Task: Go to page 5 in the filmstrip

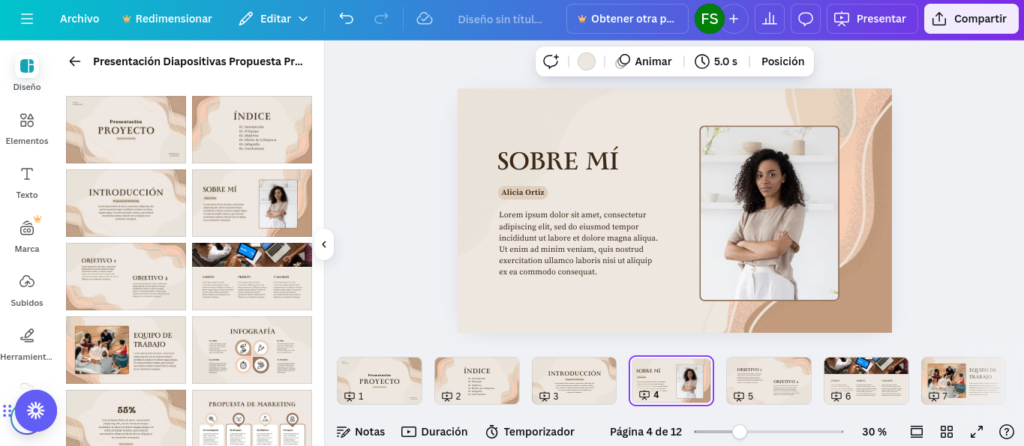Action: click(769, 381)
